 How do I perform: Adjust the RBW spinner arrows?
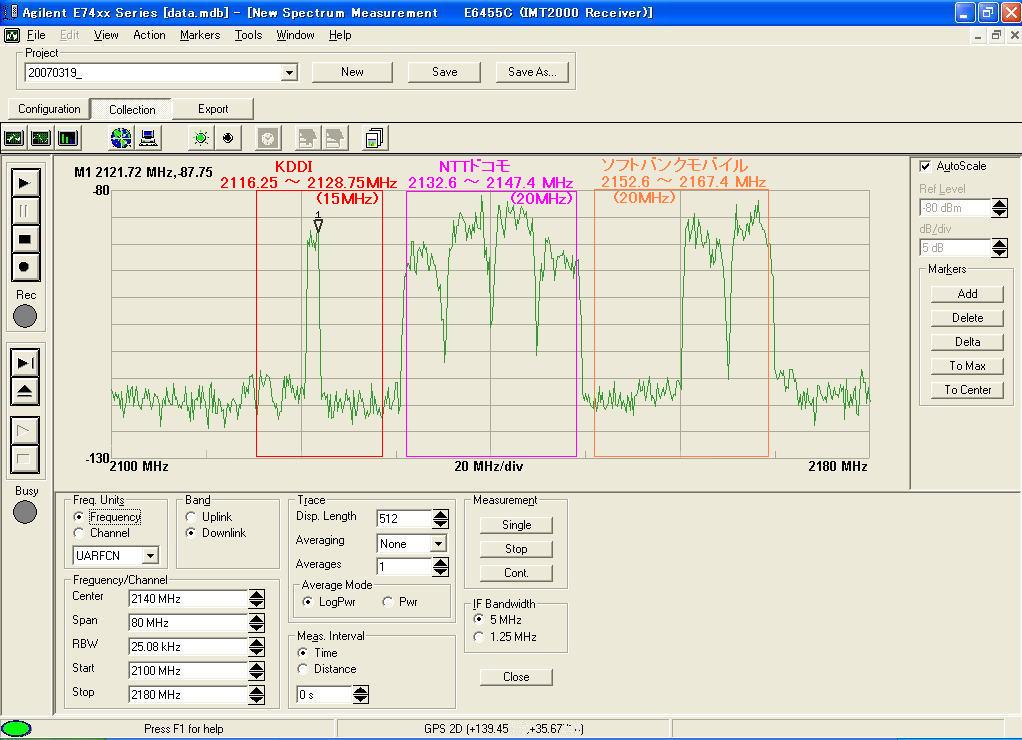tap(257, 647)
